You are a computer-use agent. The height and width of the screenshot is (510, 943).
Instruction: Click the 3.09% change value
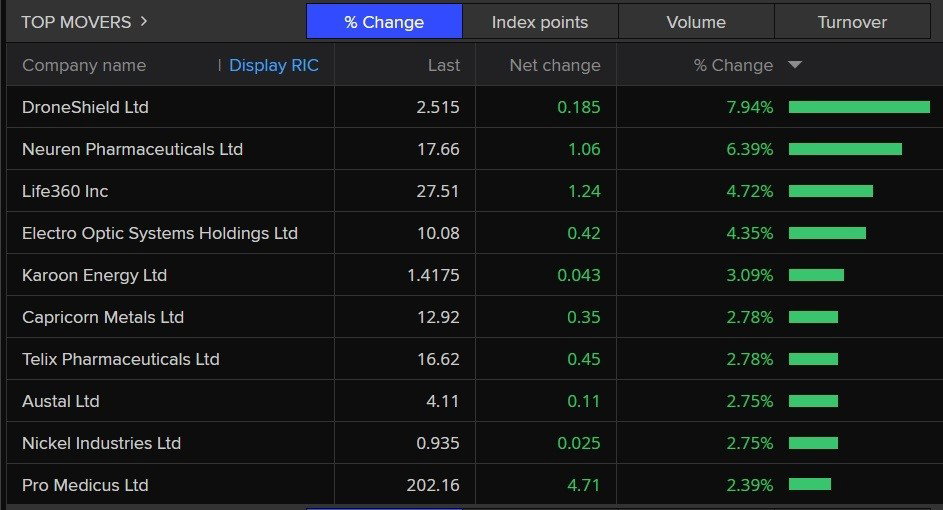(x=749, y=275)
